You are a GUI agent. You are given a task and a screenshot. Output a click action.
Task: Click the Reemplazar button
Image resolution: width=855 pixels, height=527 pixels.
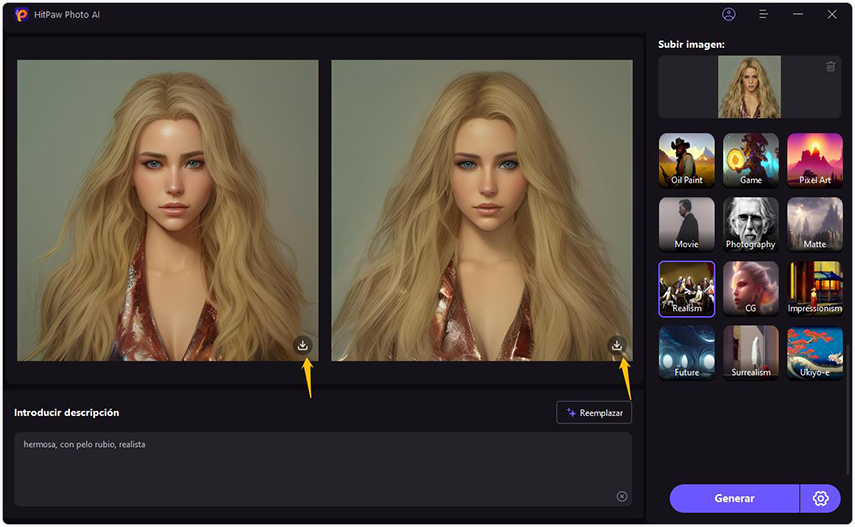click(594, 412)
